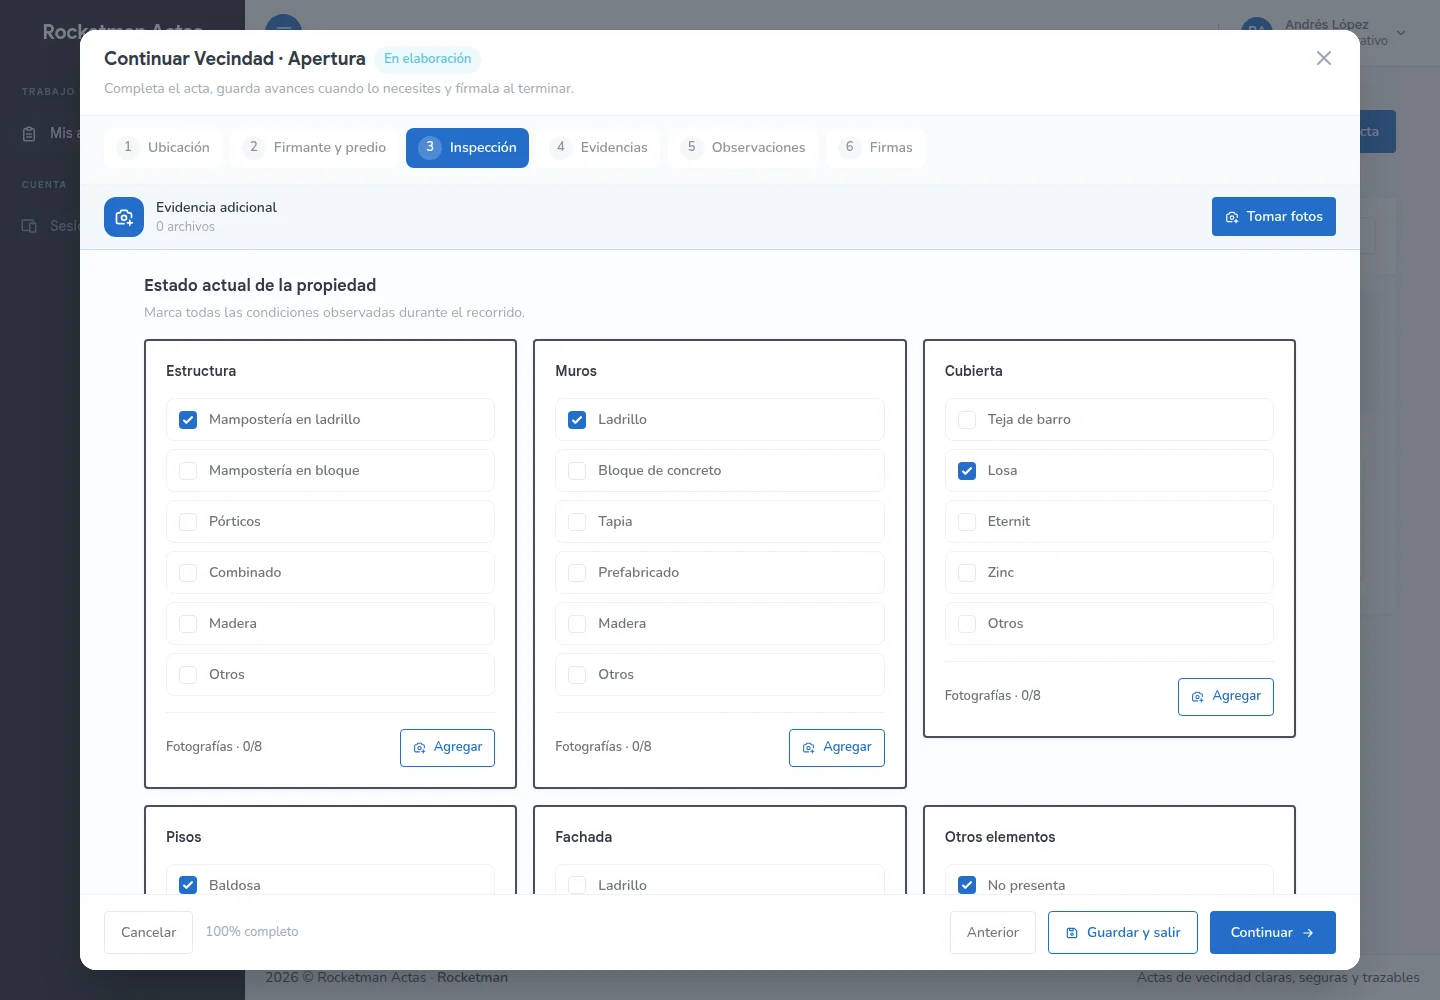The width and height of the screenshot is (1440, 1000).
Task: Select Otros in the Muros card
Action: (x=577, y=675)
